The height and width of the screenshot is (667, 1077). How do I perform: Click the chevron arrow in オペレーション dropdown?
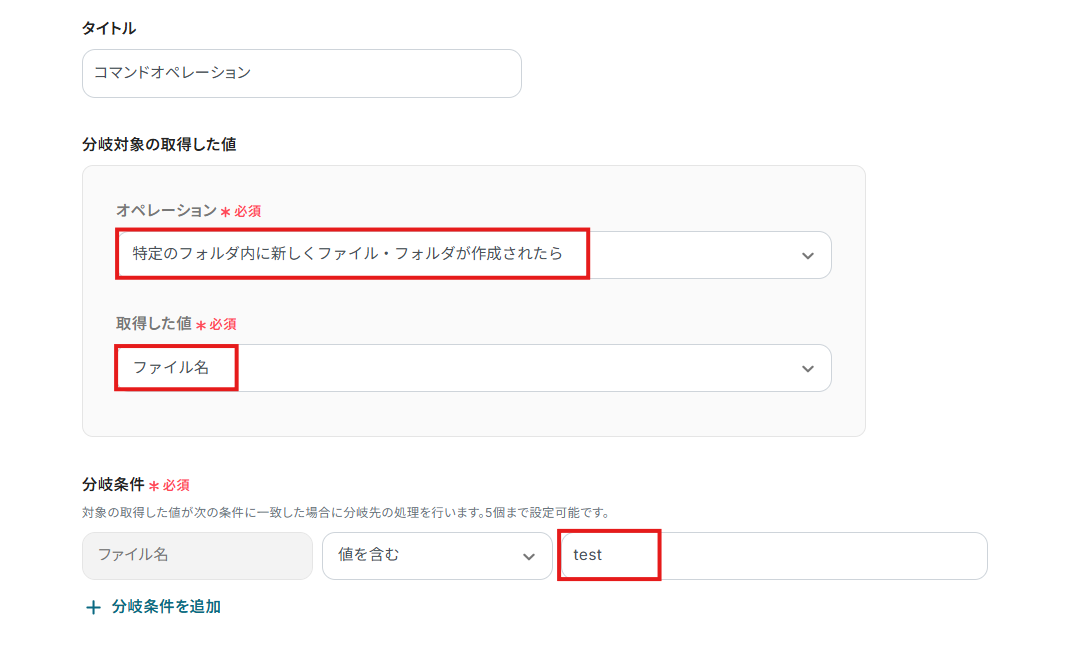[808, 255]
